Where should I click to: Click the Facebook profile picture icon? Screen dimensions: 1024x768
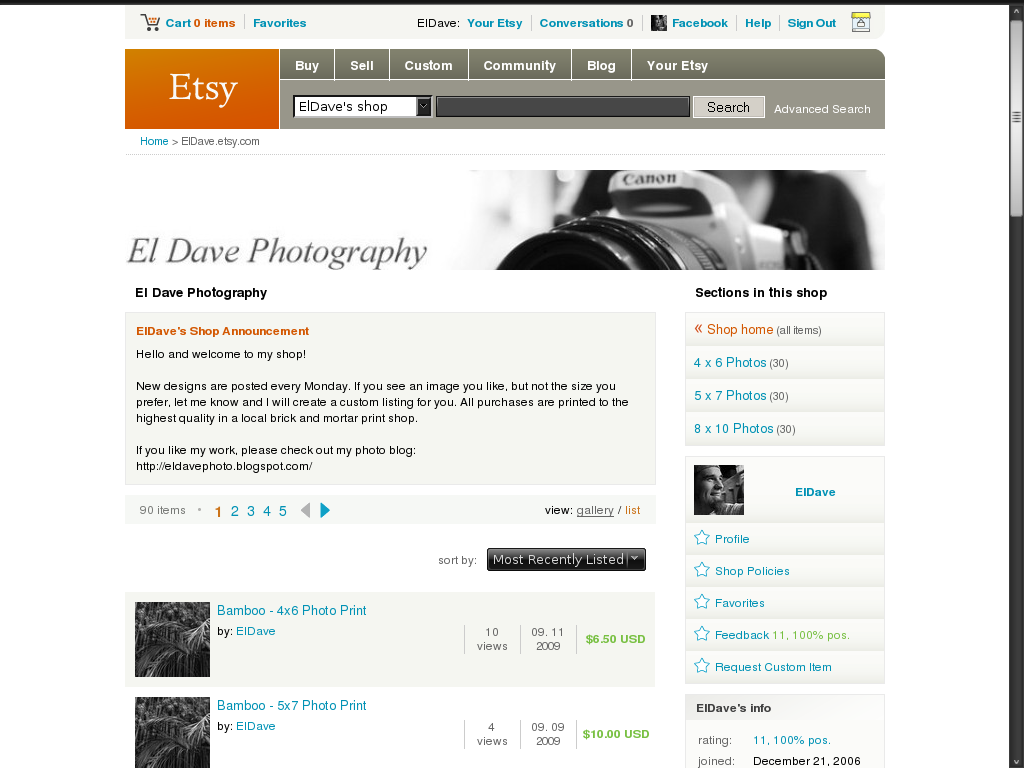[x=659, y=23]
